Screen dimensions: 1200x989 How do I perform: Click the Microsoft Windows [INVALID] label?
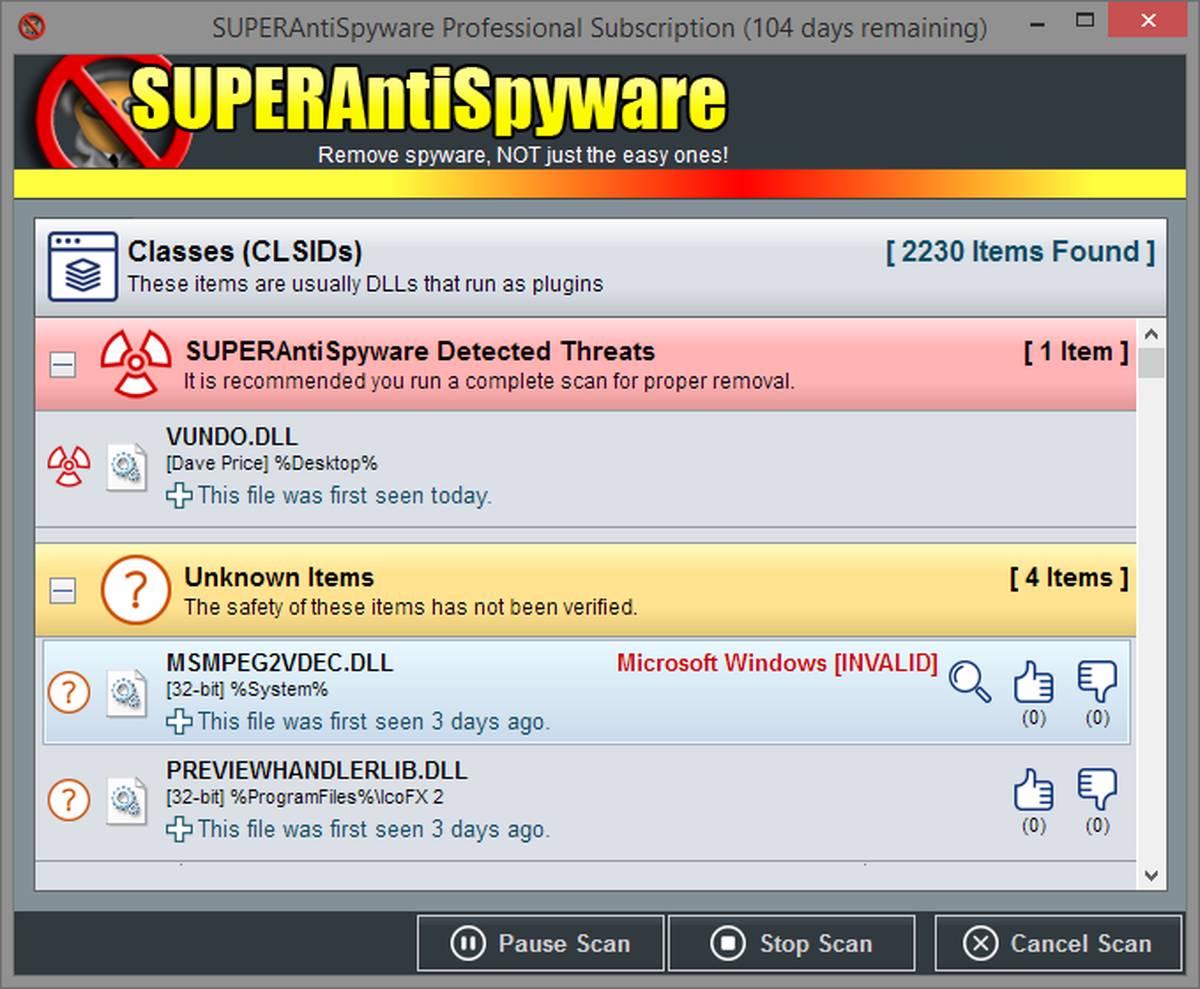[777, 663]
